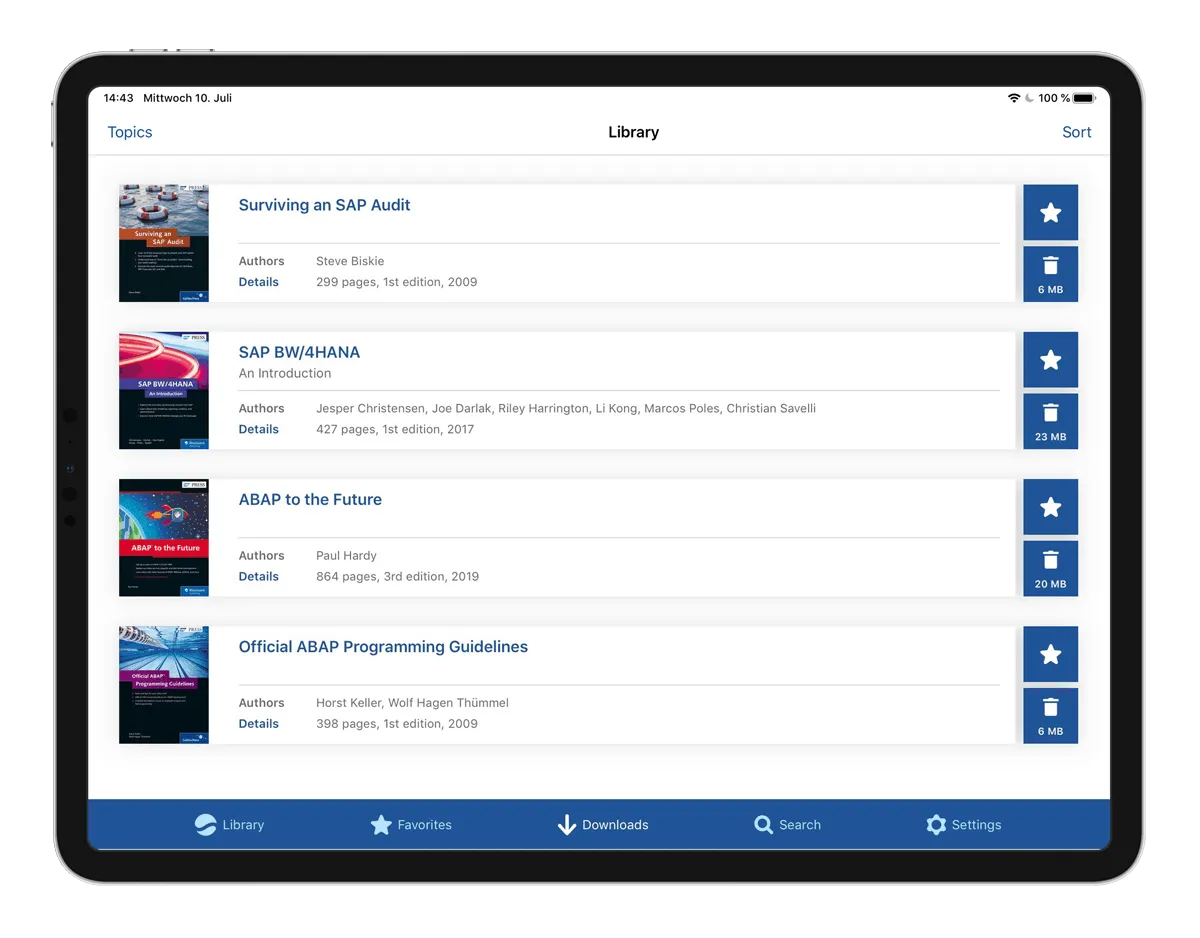Star the Official ABAP Programming Guidelines book

pos(1050,653)
